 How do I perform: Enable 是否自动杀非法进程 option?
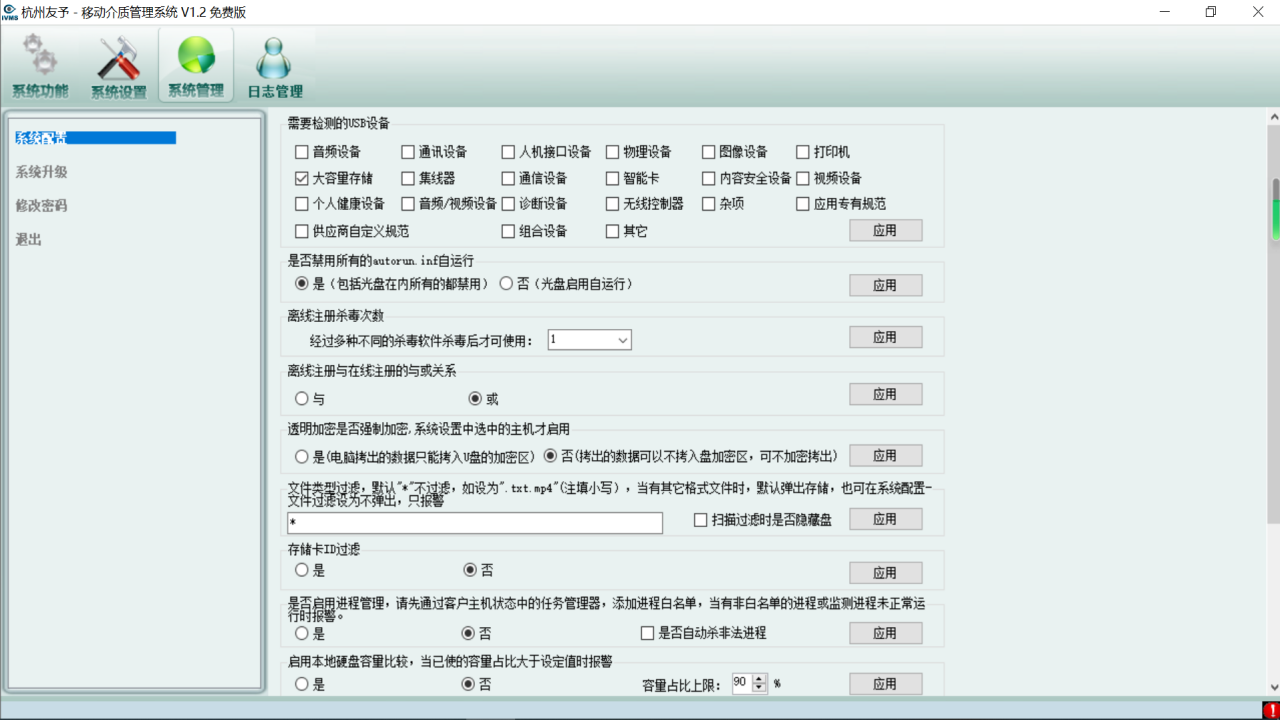click(645, 632)
